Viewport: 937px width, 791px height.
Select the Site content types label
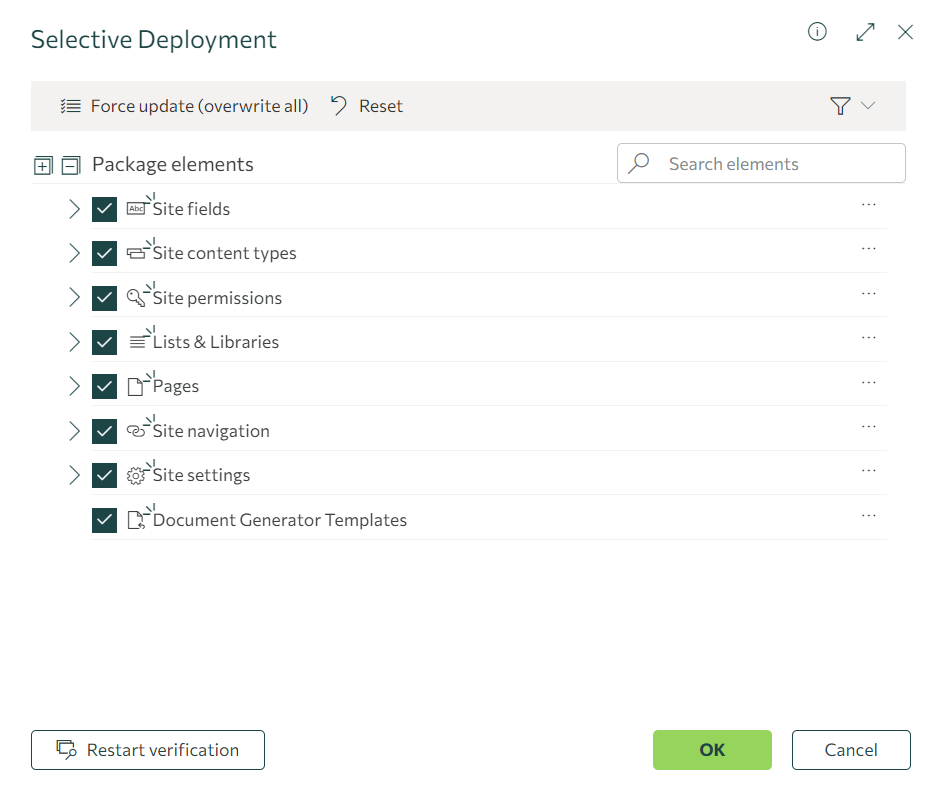[225, 253]
